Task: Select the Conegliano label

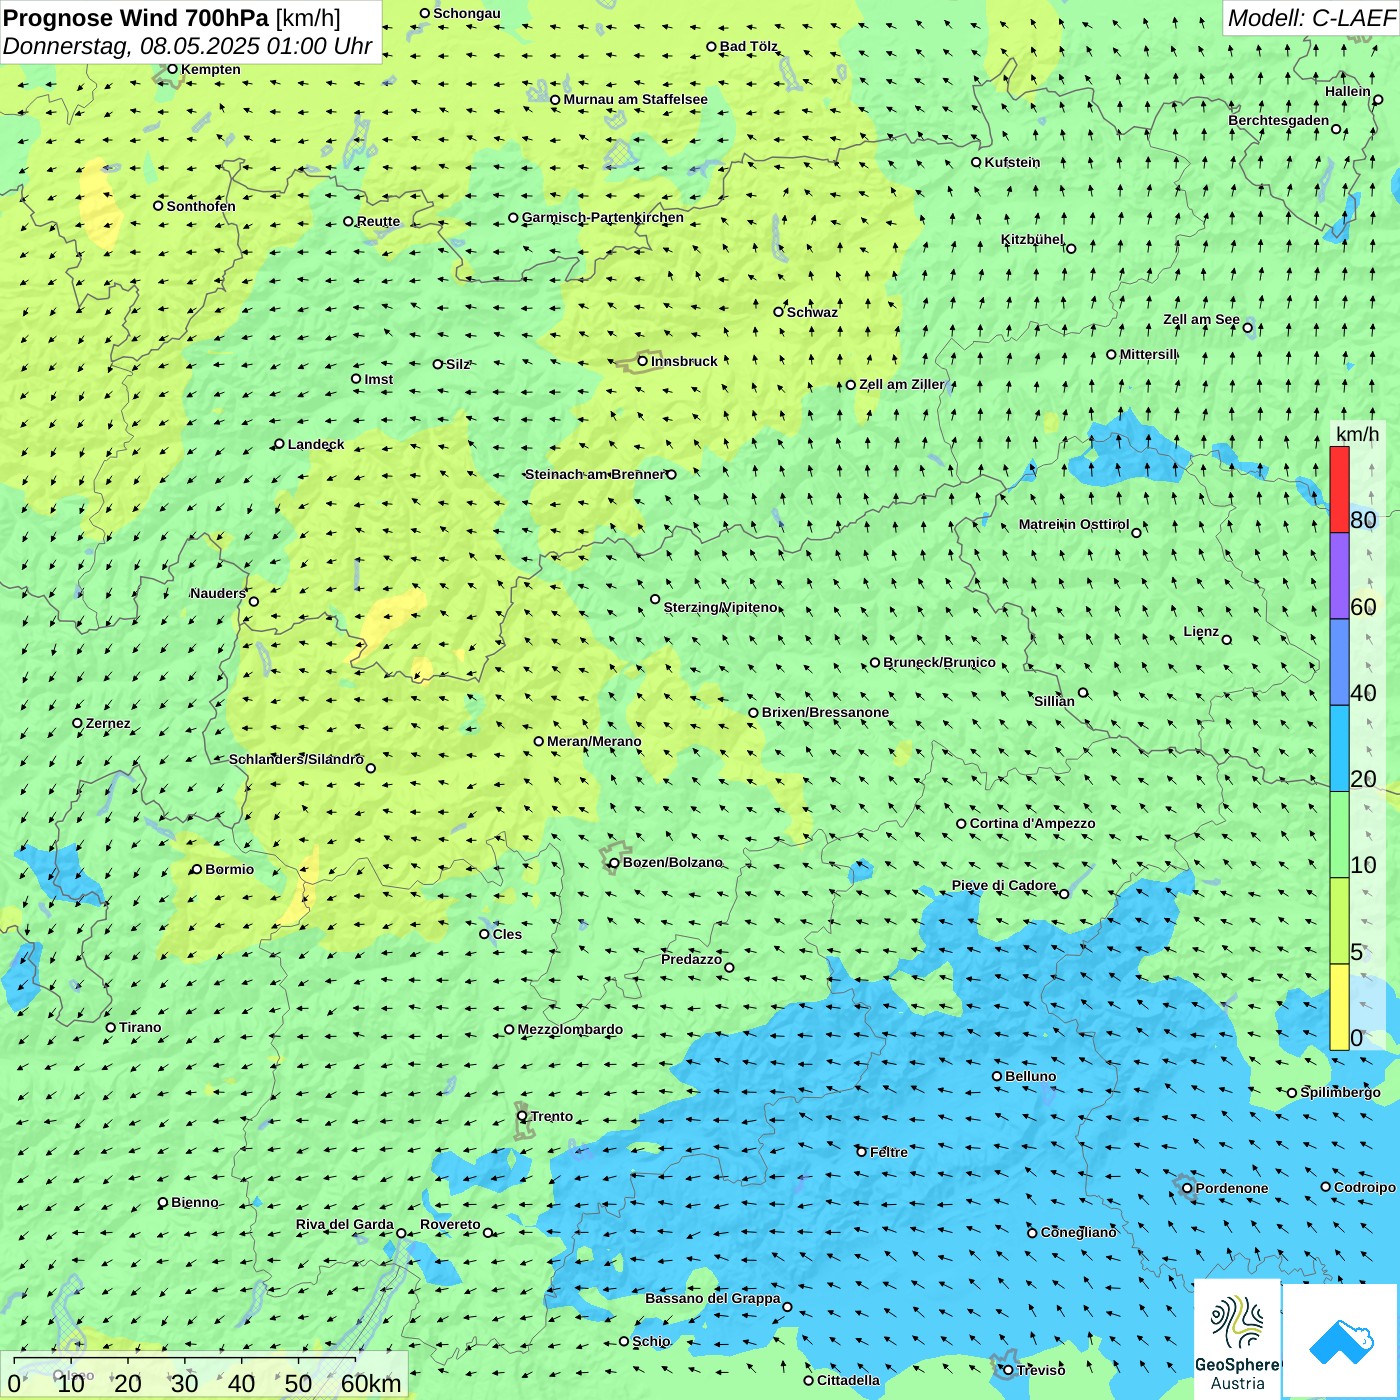Action: (x=1078, y=1232)
